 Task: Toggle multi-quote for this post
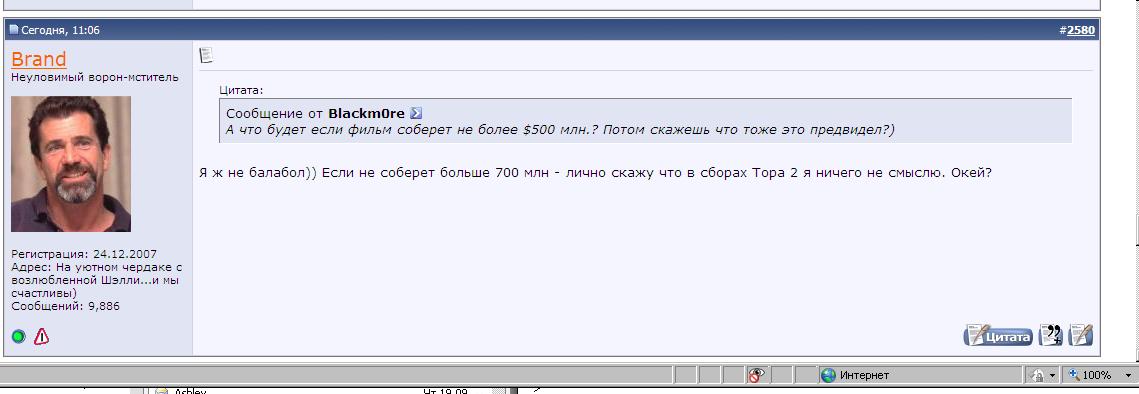click(1050, 335)
